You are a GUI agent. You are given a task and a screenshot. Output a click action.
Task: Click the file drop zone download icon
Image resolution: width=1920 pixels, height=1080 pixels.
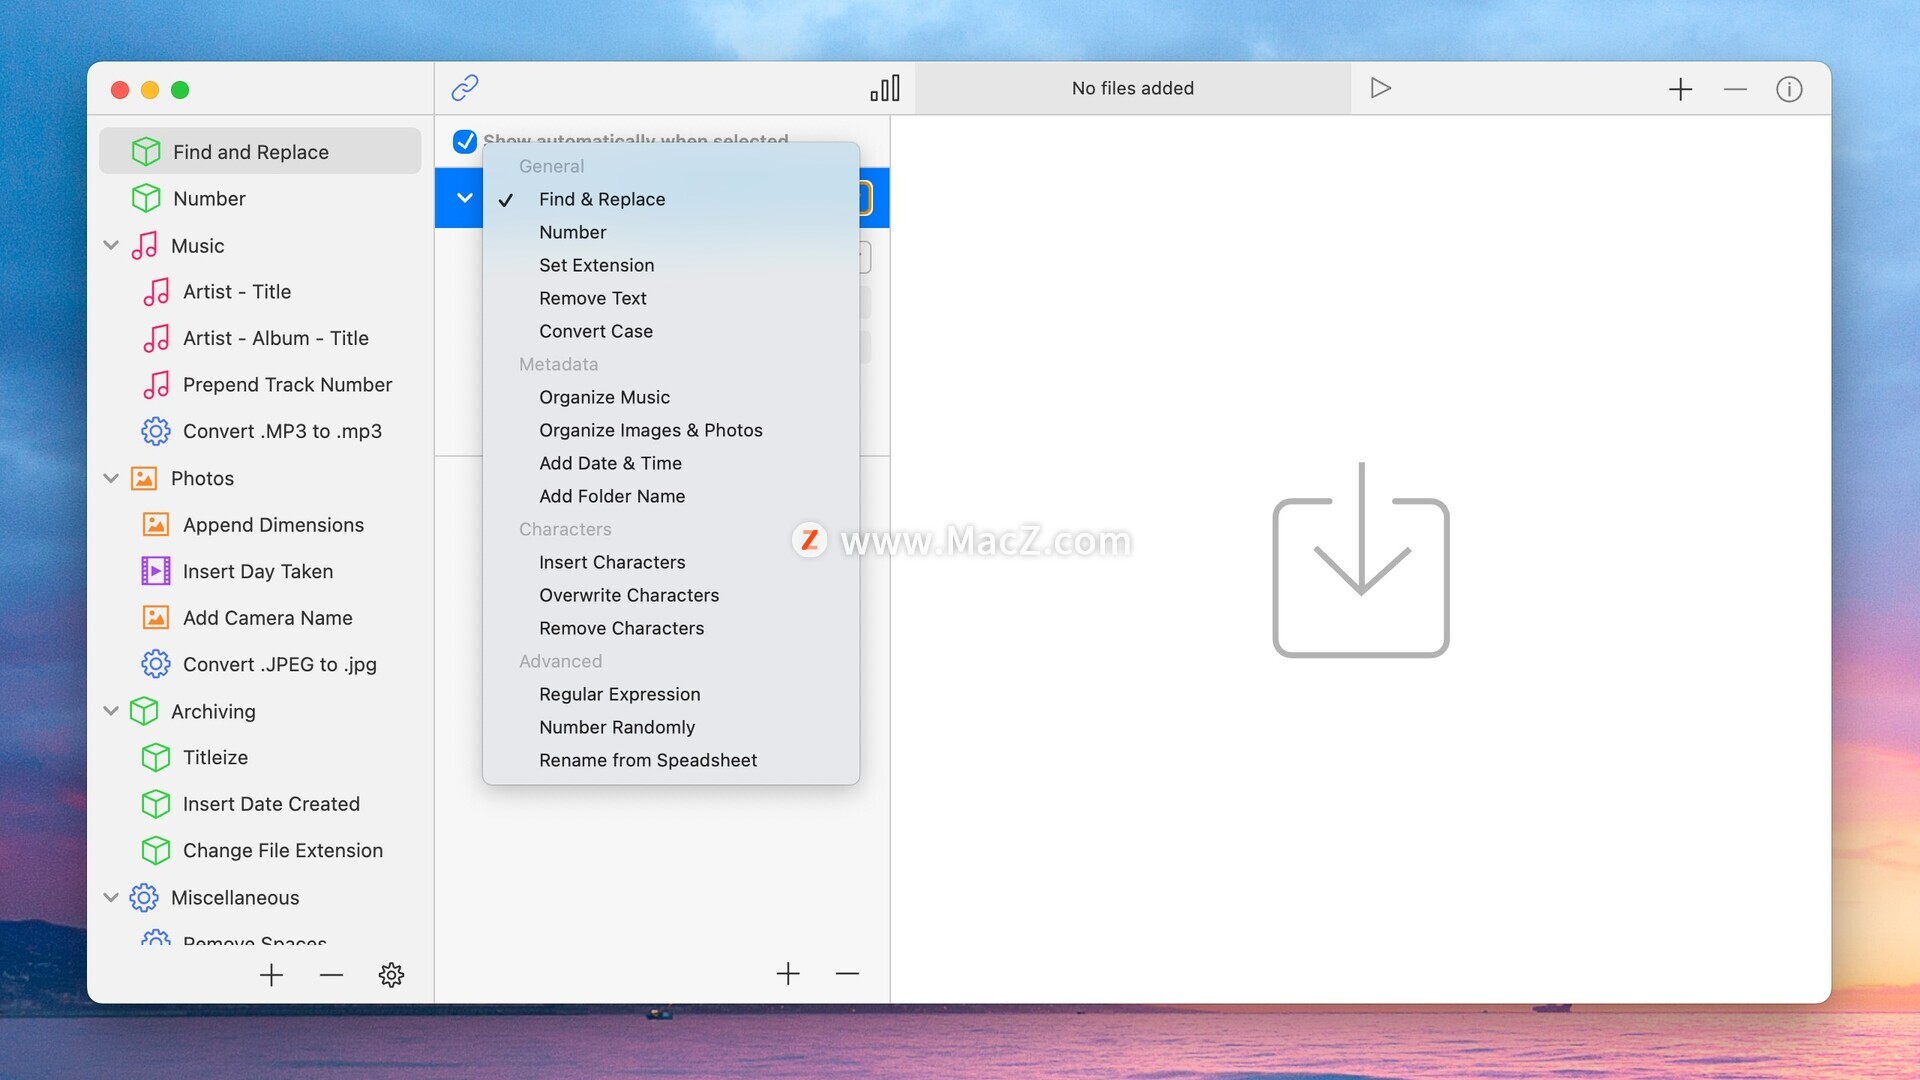tap(1360, 560)
